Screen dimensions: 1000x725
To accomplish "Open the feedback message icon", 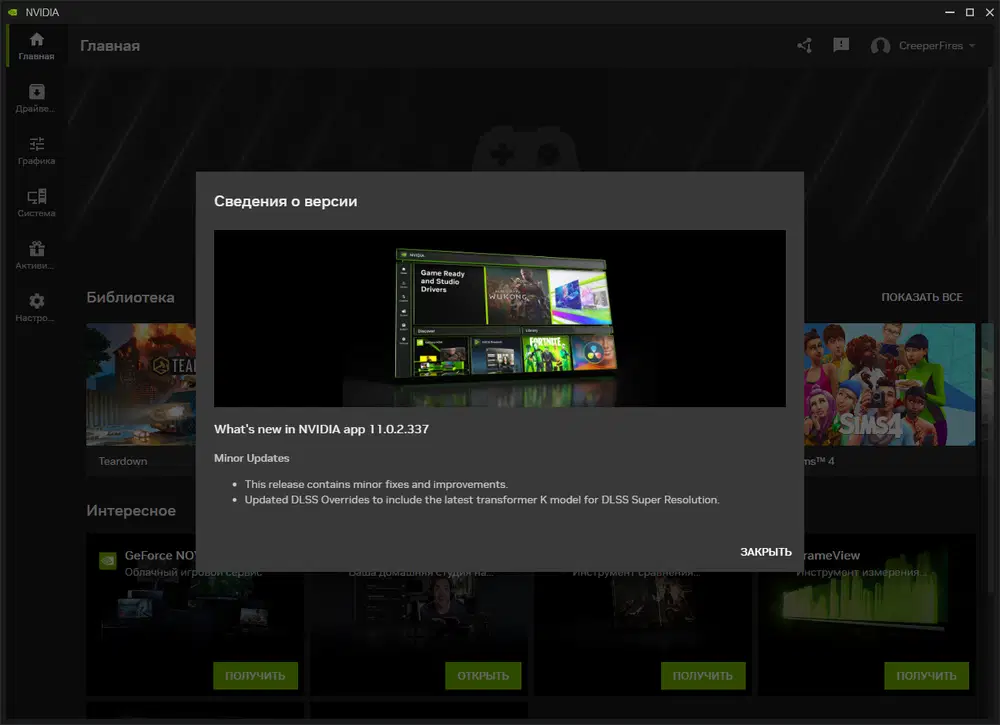I will (841, 45).
